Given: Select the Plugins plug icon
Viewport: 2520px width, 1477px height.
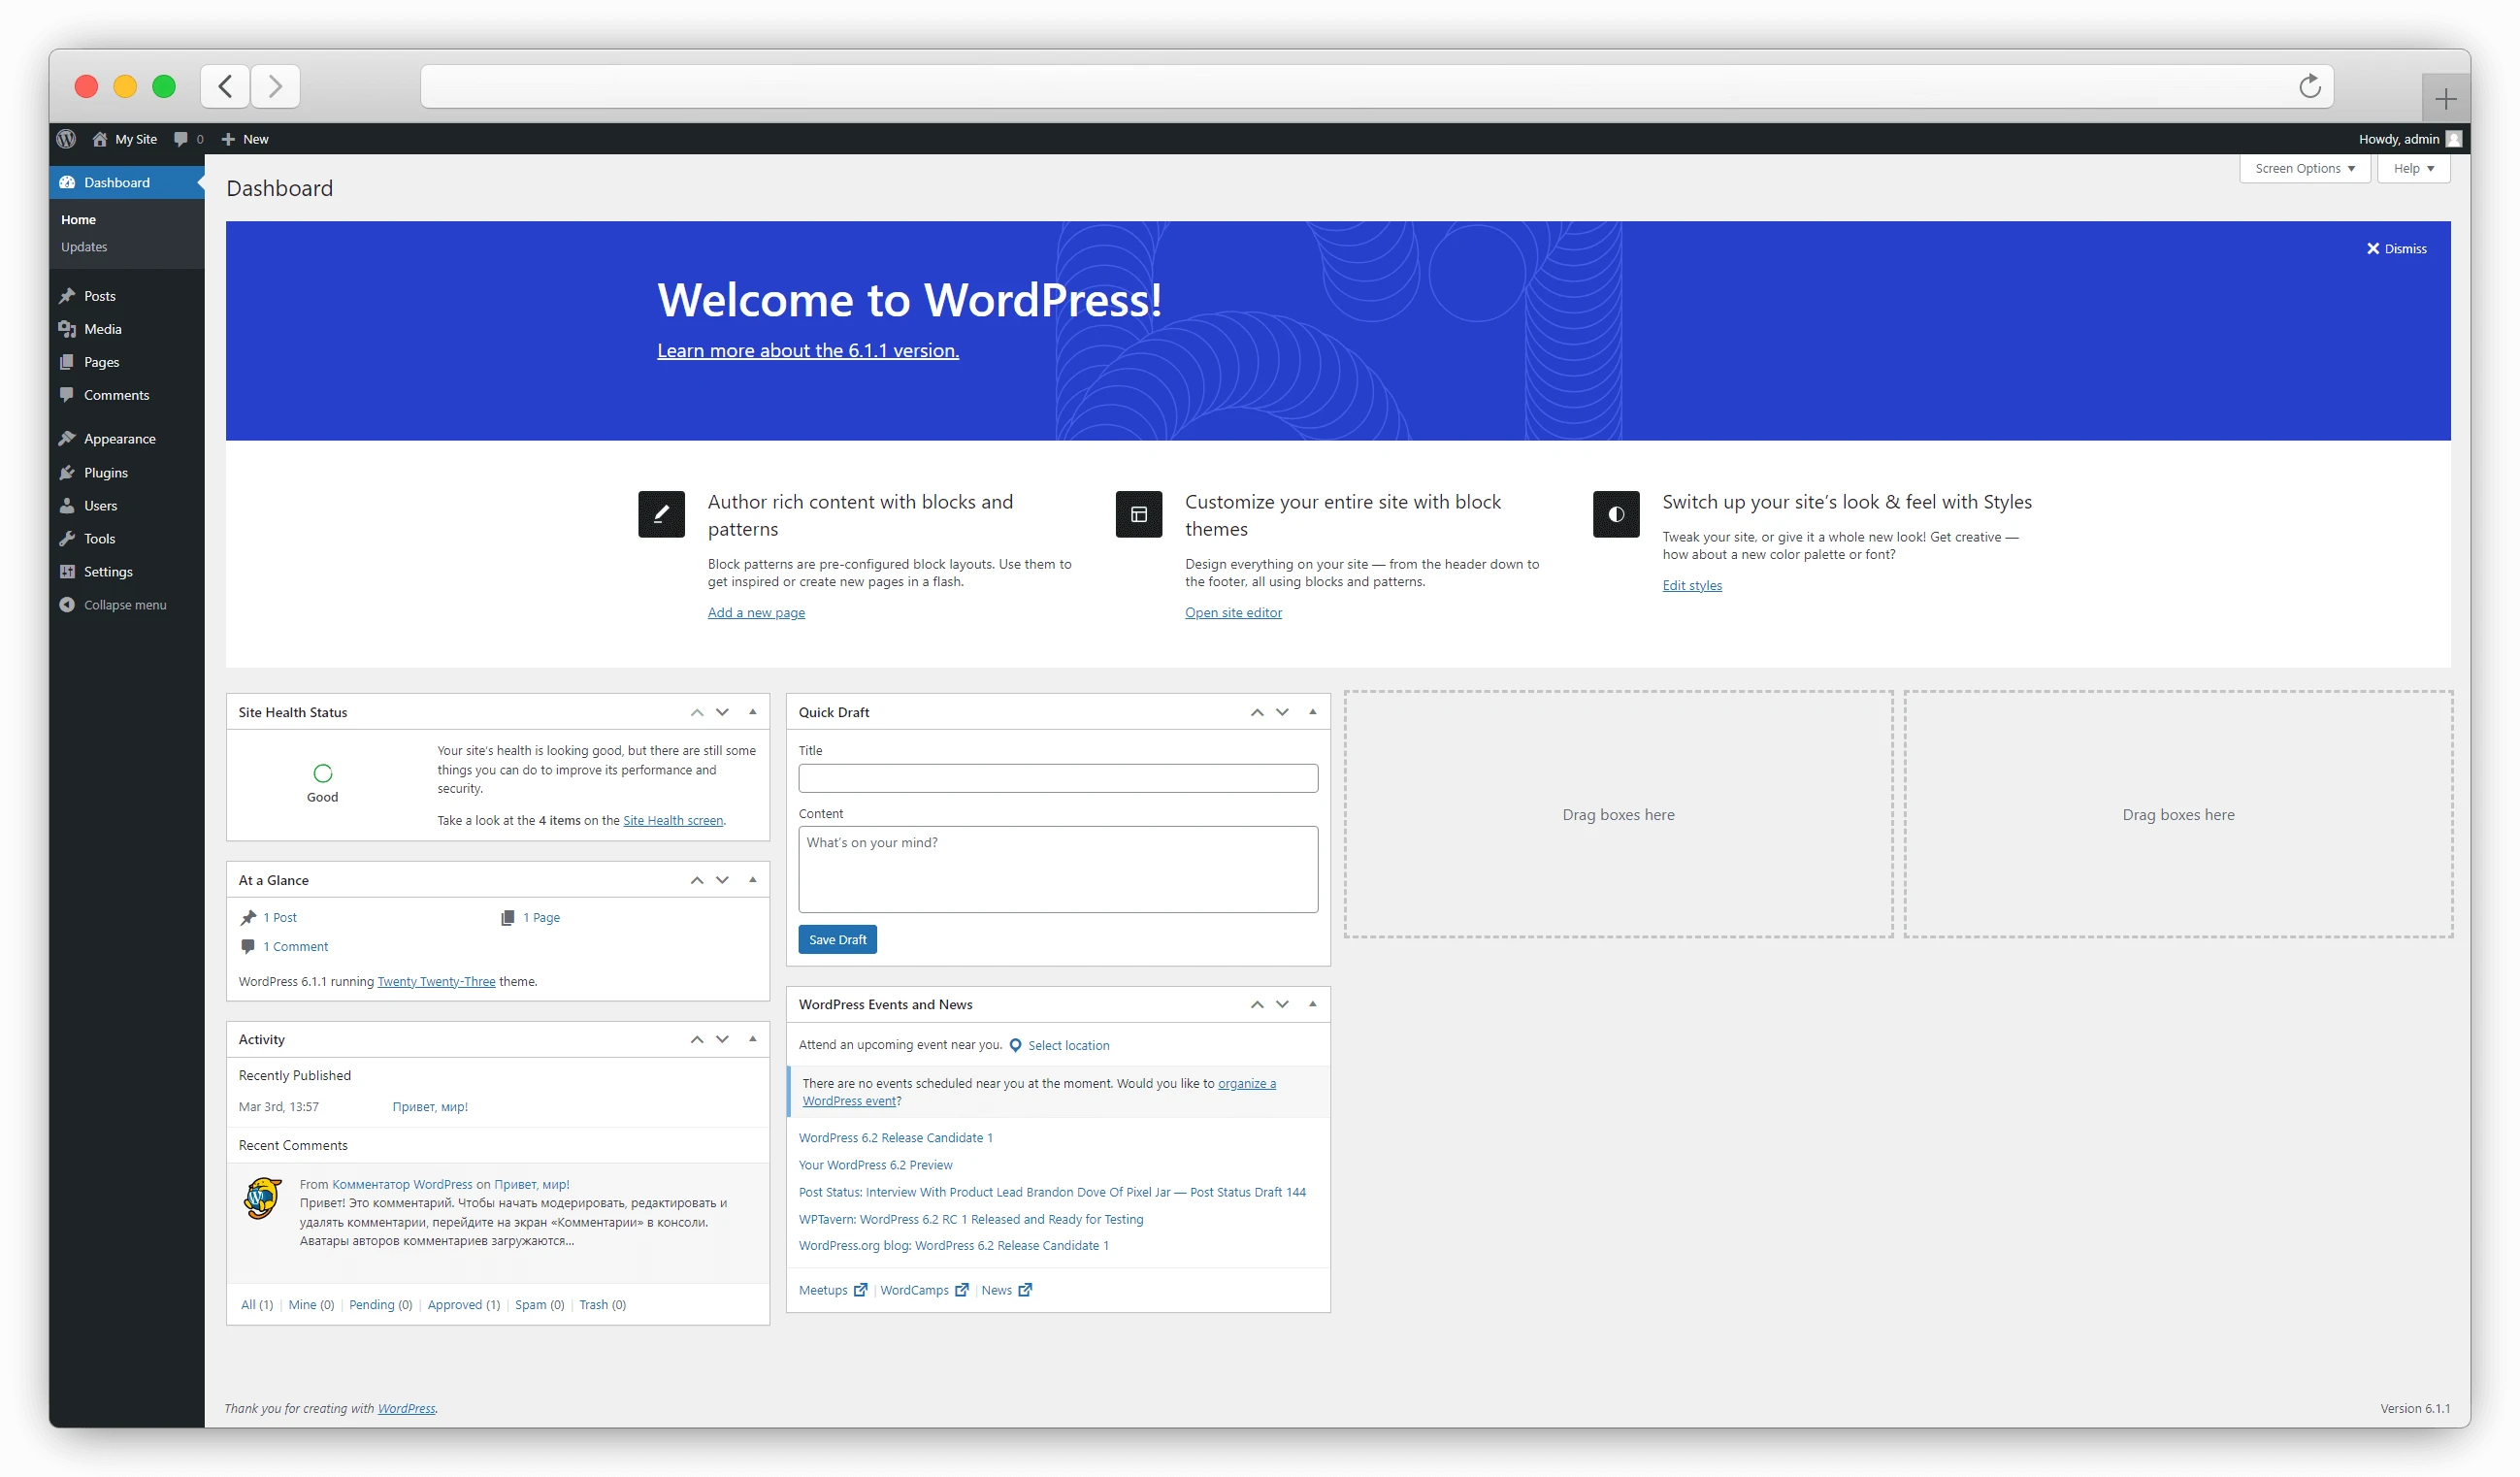Looking at the screenshot, I should (68, 471).
